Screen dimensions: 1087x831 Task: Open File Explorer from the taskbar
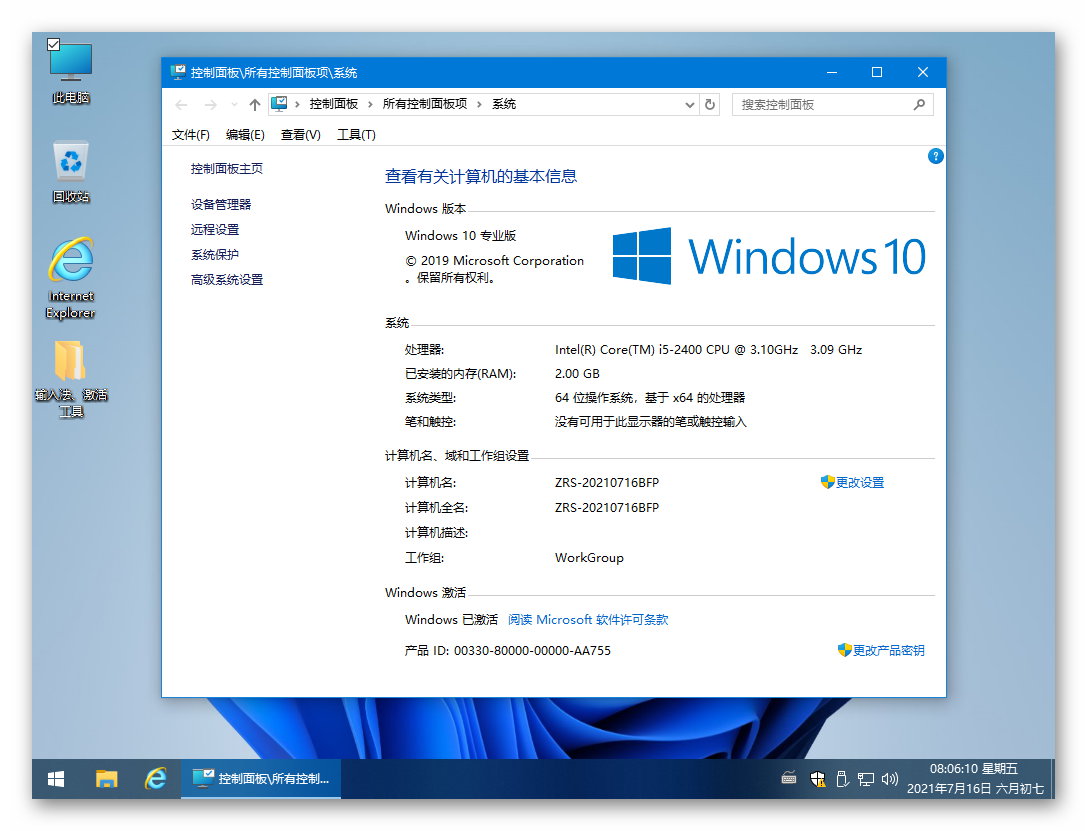(x=106, y=779)
